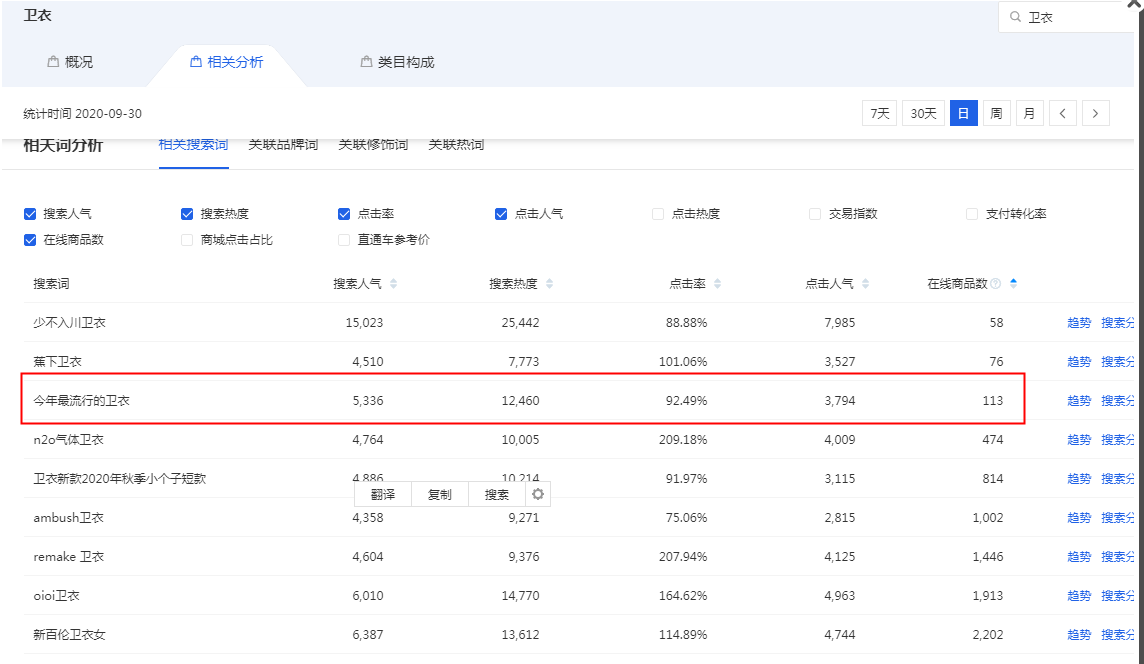Select the 相关搜索词 sub-tab

193,145
